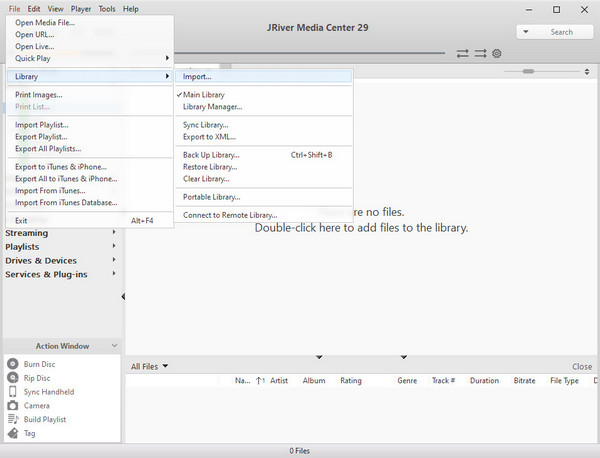Open the View menu

point(55,9)
